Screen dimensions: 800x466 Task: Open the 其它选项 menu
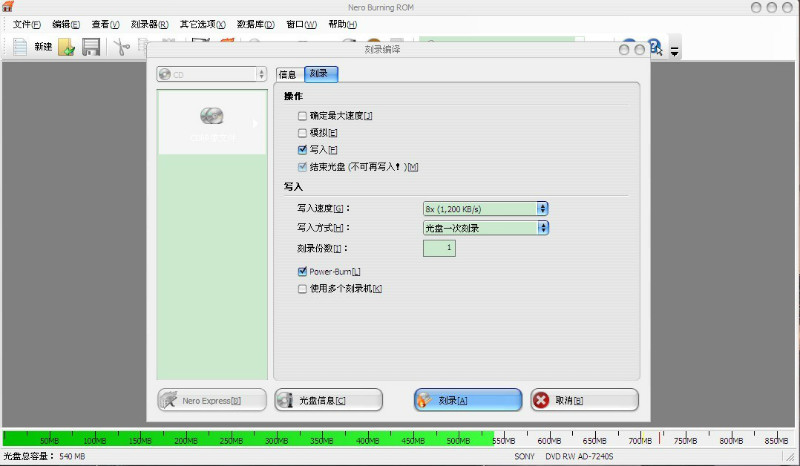[x=203, y=24]
